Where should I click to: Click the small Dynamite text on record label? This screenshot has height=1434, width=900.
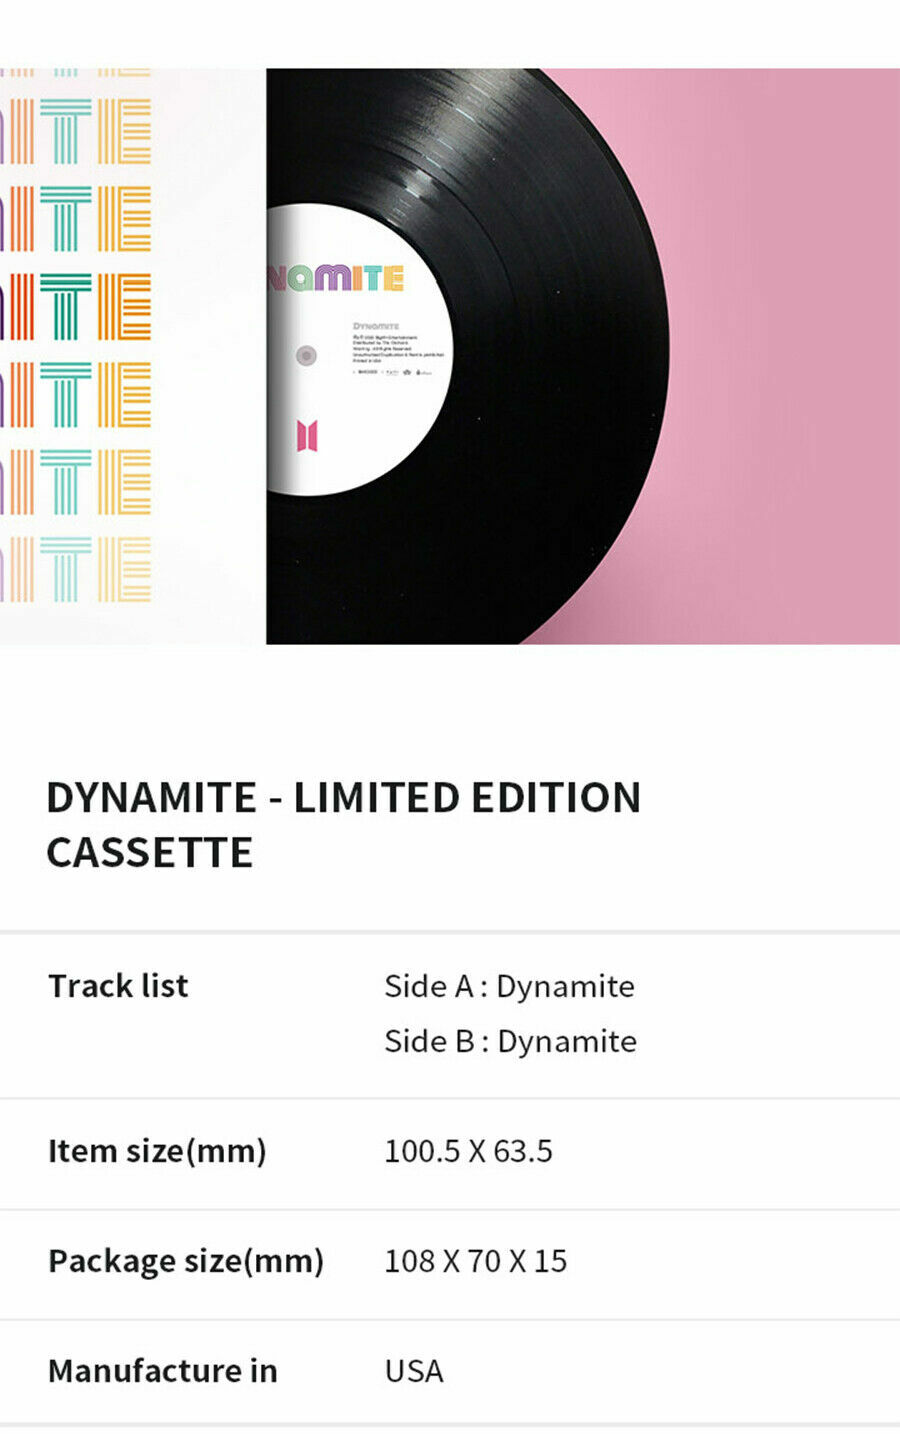376,326
